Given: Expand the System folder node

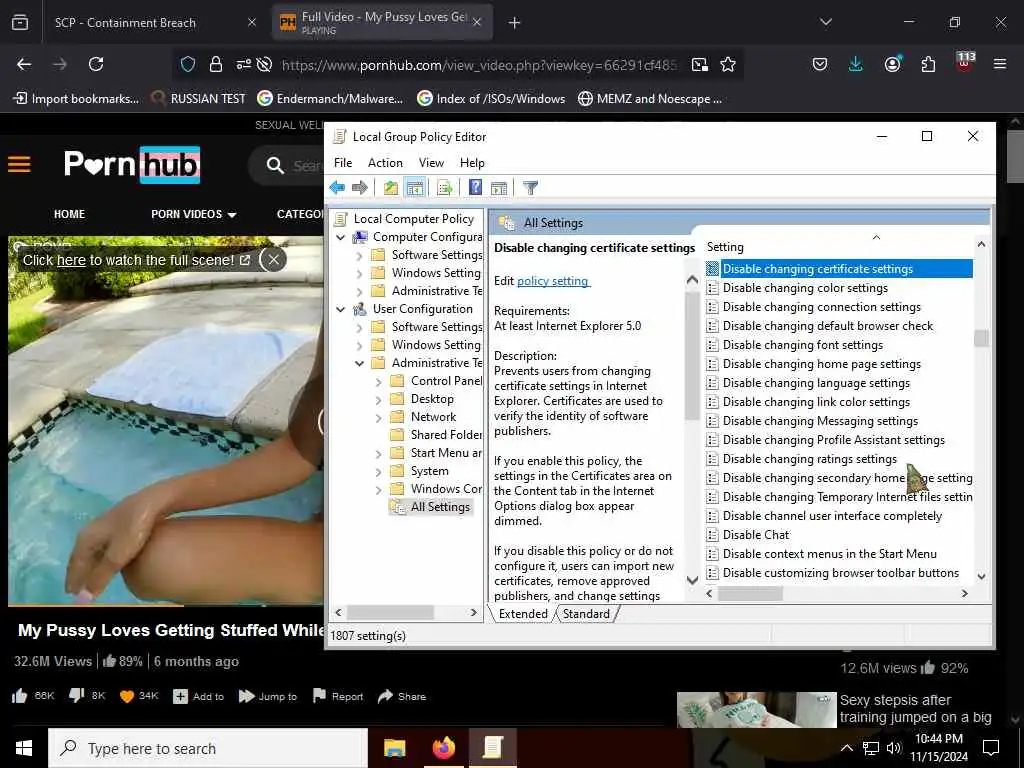Looking at the screenshot, I should point(379,472).
